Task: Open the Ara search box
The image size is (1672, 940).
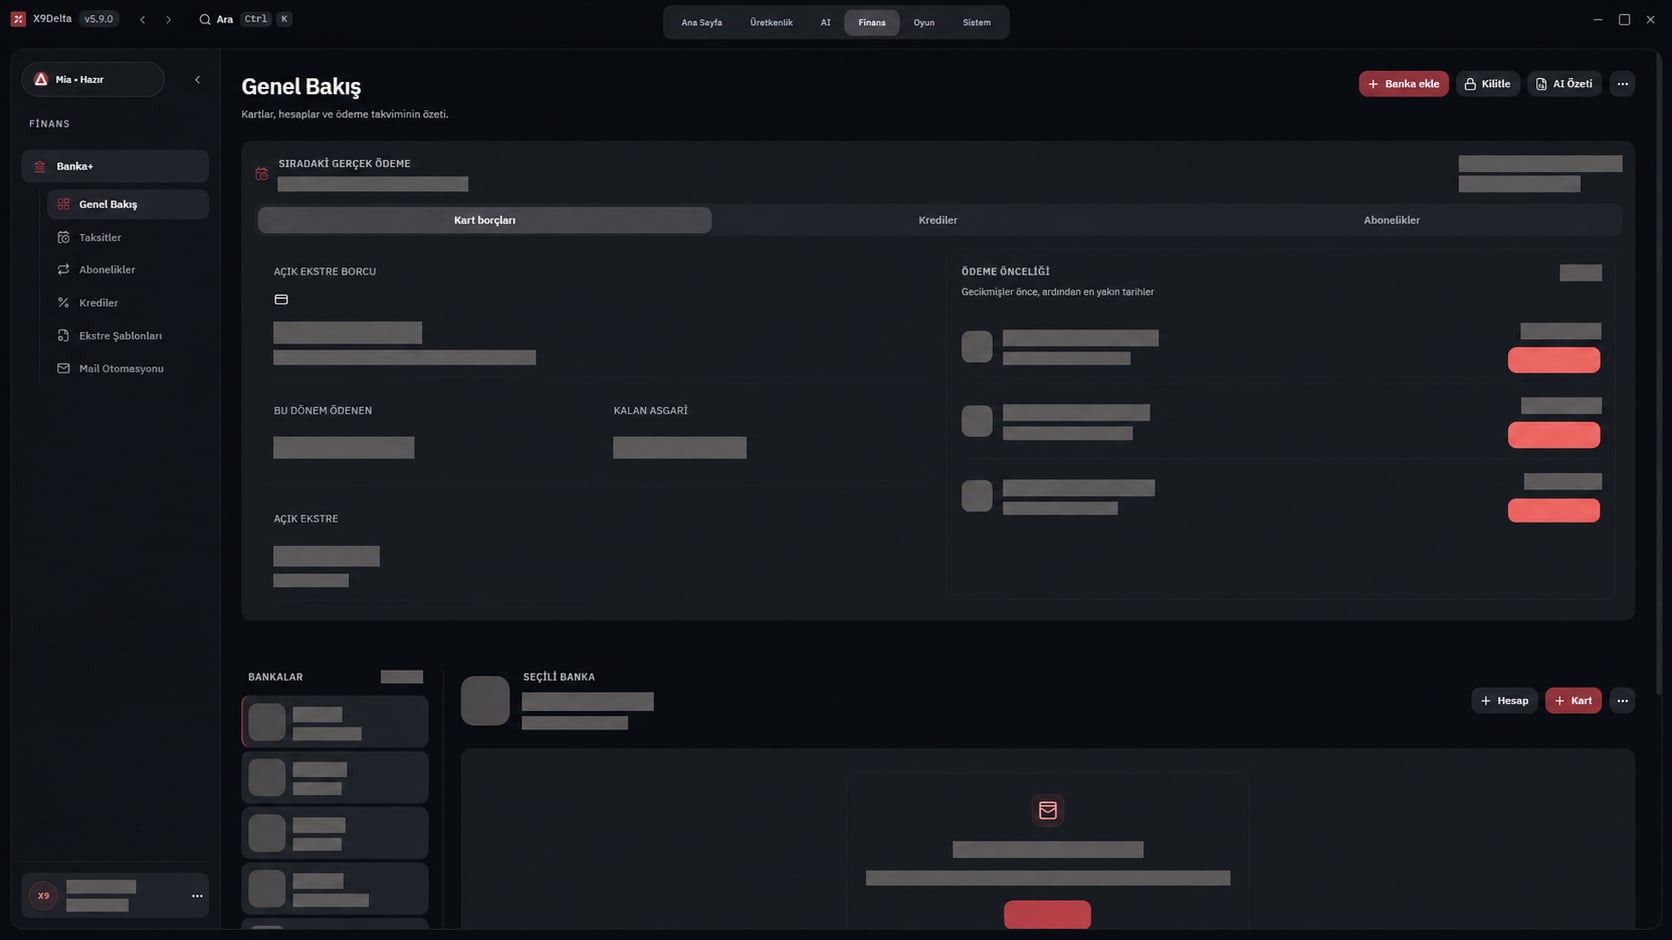Action: tap(245, 19)
